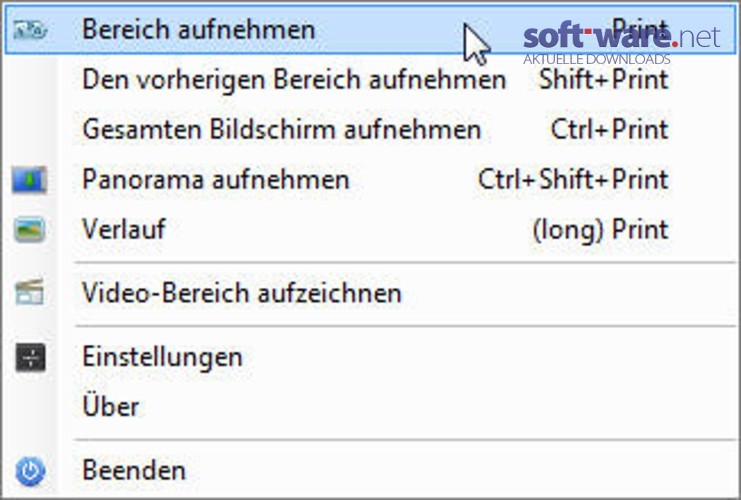Click the blue power icon beside Beenden

point(30,471)
